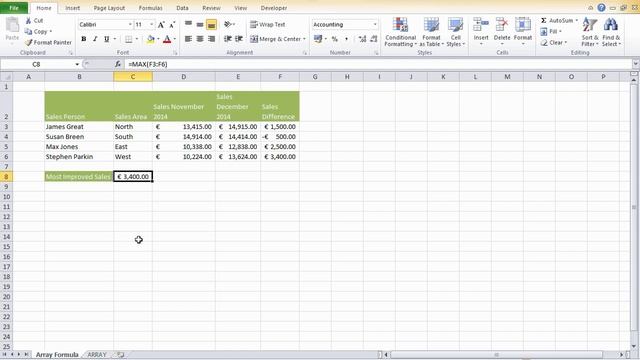Image resolution: width=640 pixels, height=360 pixels.
Task: Toggle Middle Align
Action: click(200, 24)
